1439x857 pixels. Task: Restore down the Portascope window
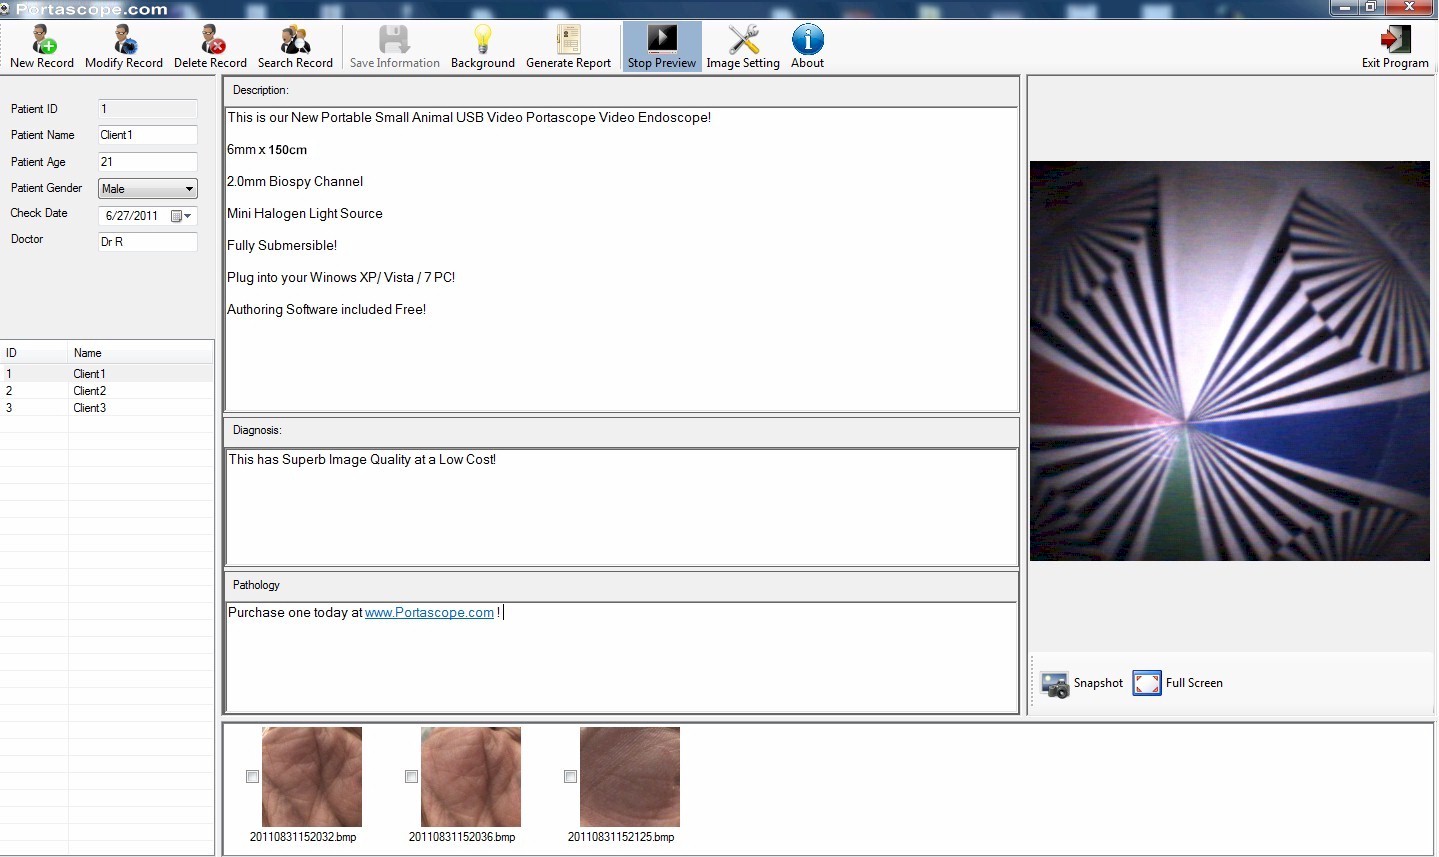click(1371, 7)
